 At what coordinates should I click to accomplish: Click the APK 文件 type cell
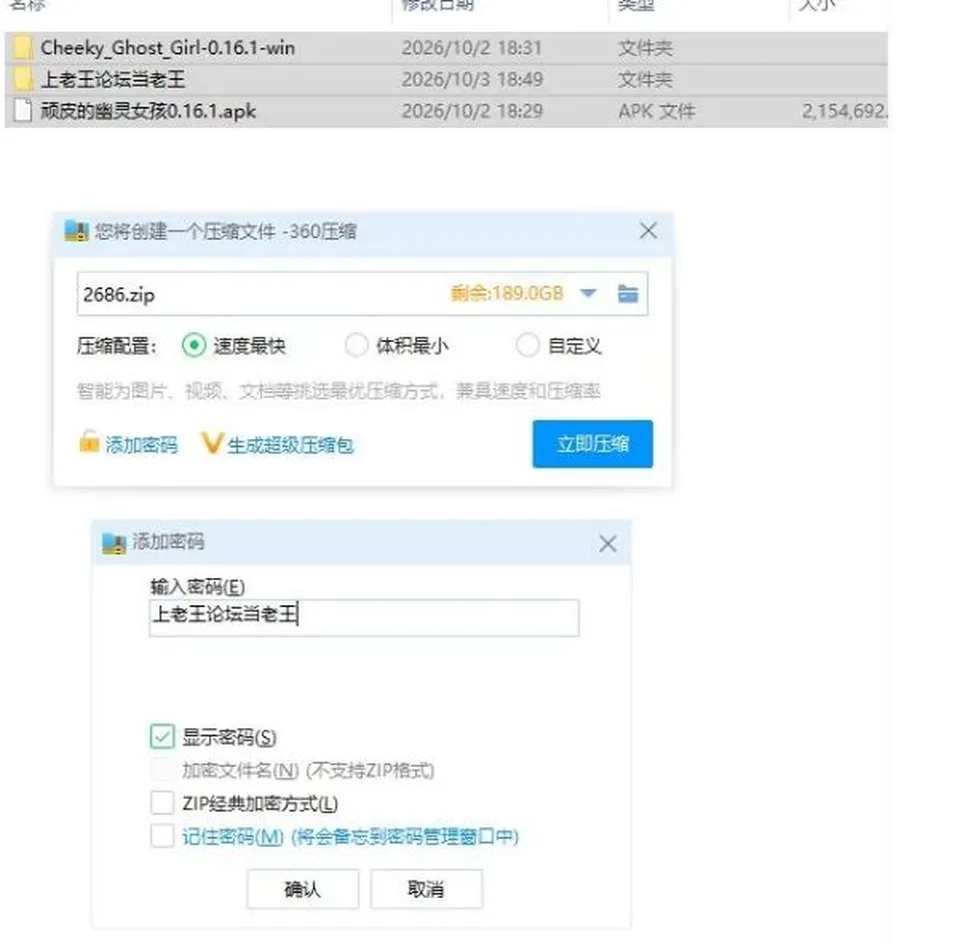[x=657, y=111]
